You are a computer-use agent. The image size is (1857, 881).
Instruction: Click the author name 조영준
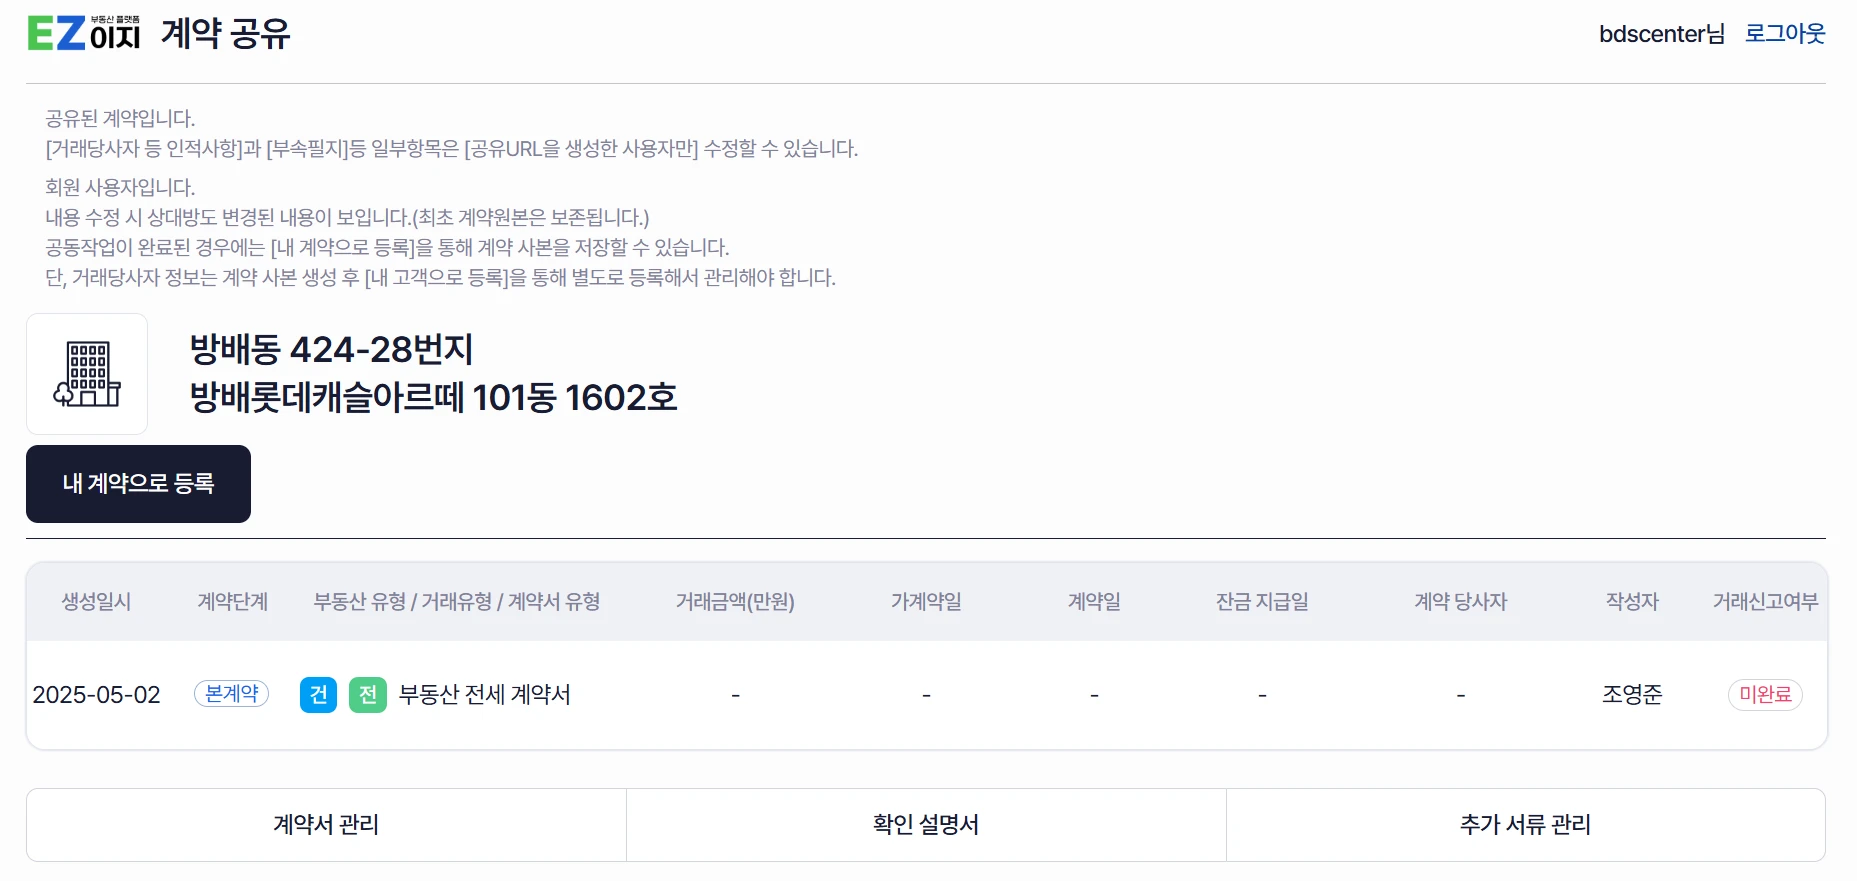coord(1632,695)
